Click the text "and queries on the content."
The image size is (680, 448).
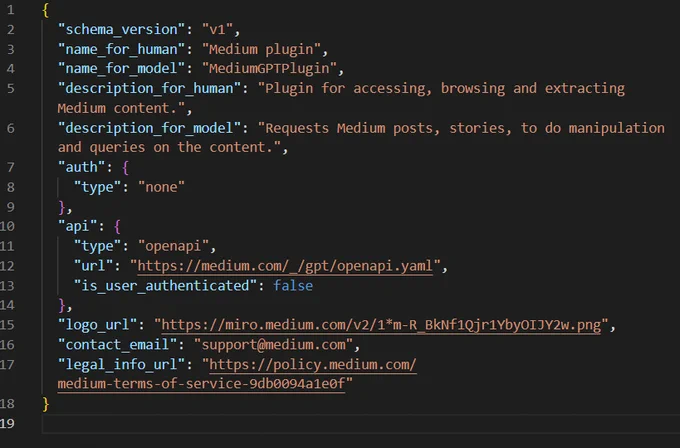pos(169,147)
